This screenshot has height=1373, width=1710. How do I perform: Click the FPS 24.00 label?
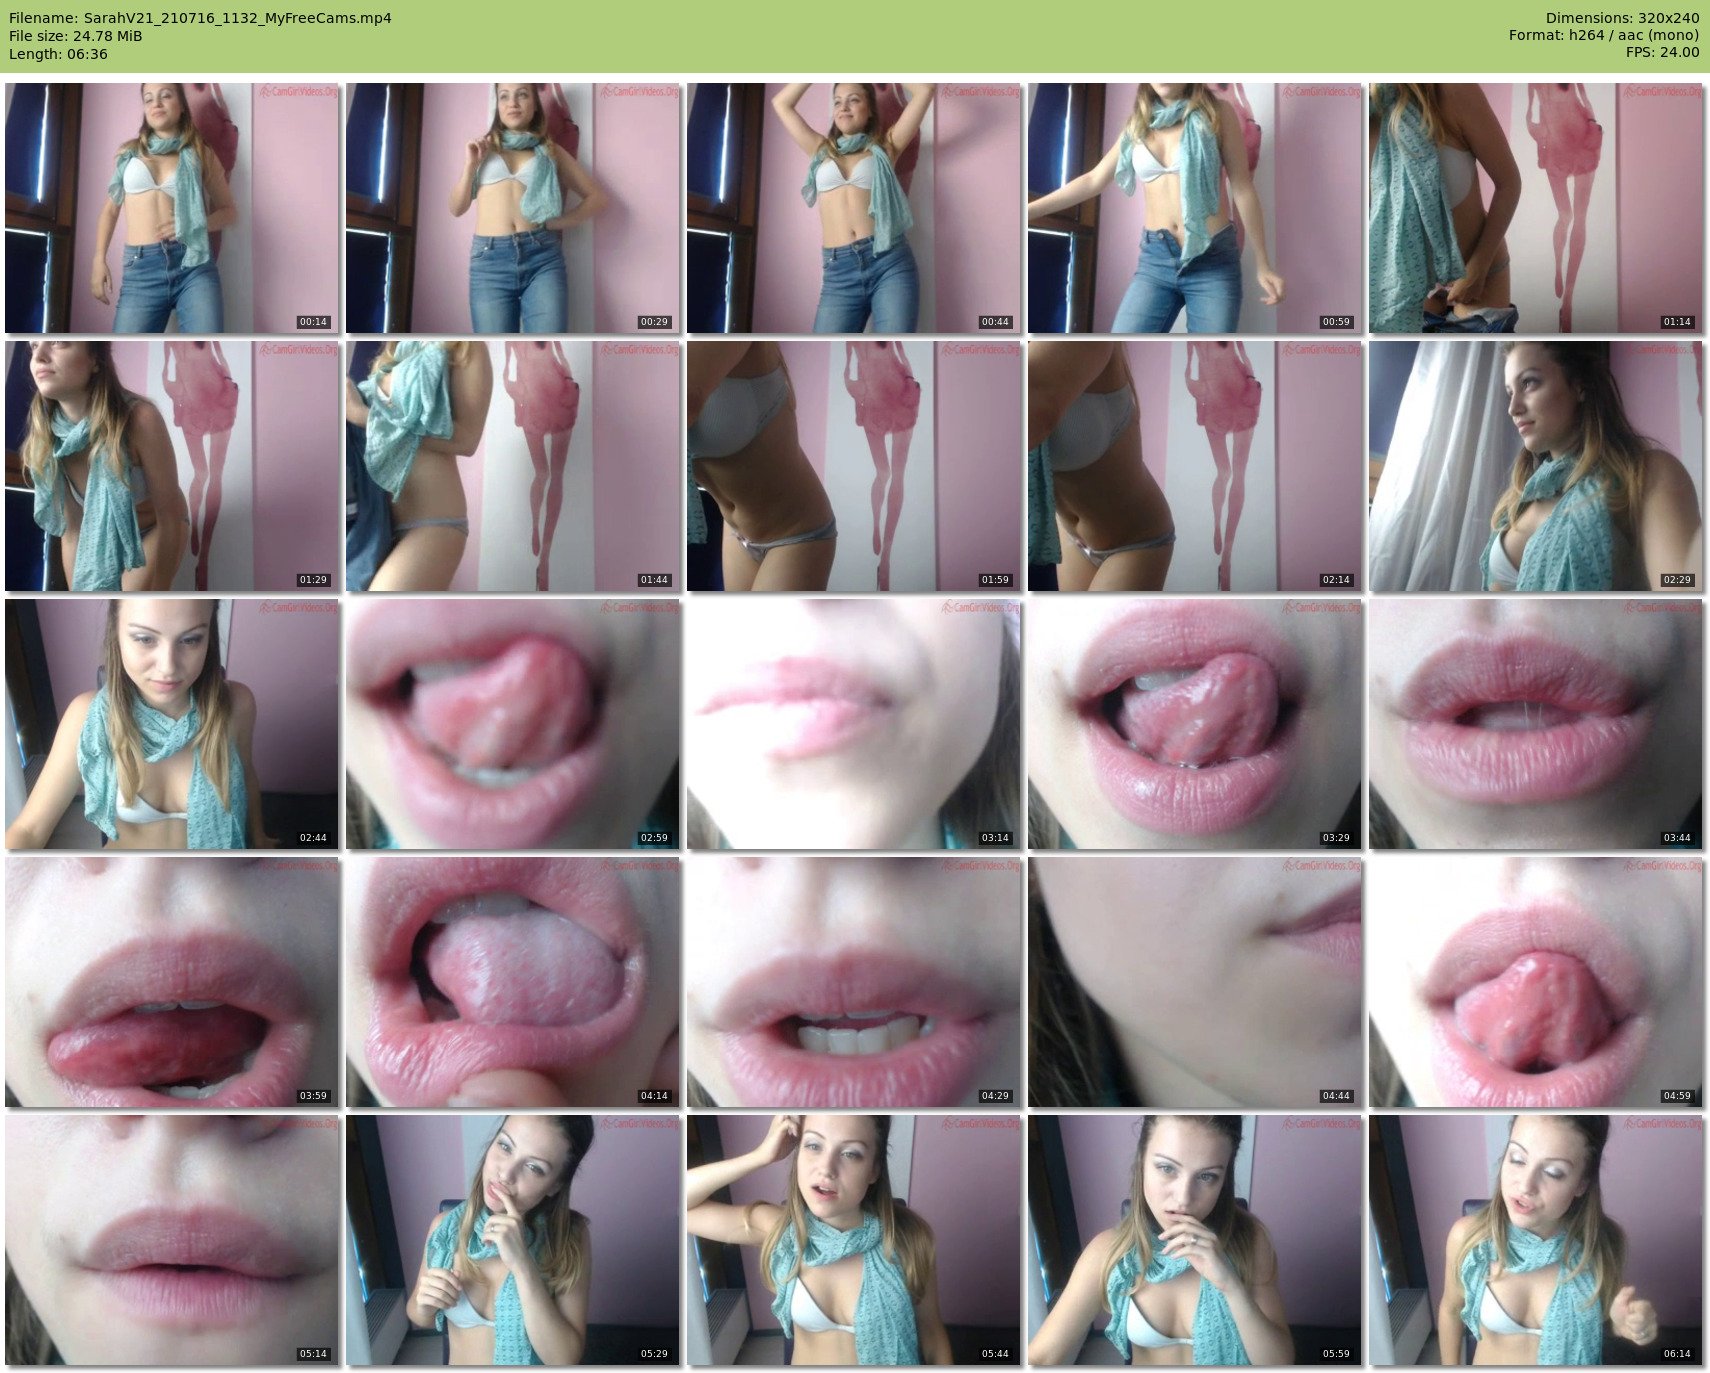point(1662,52)
